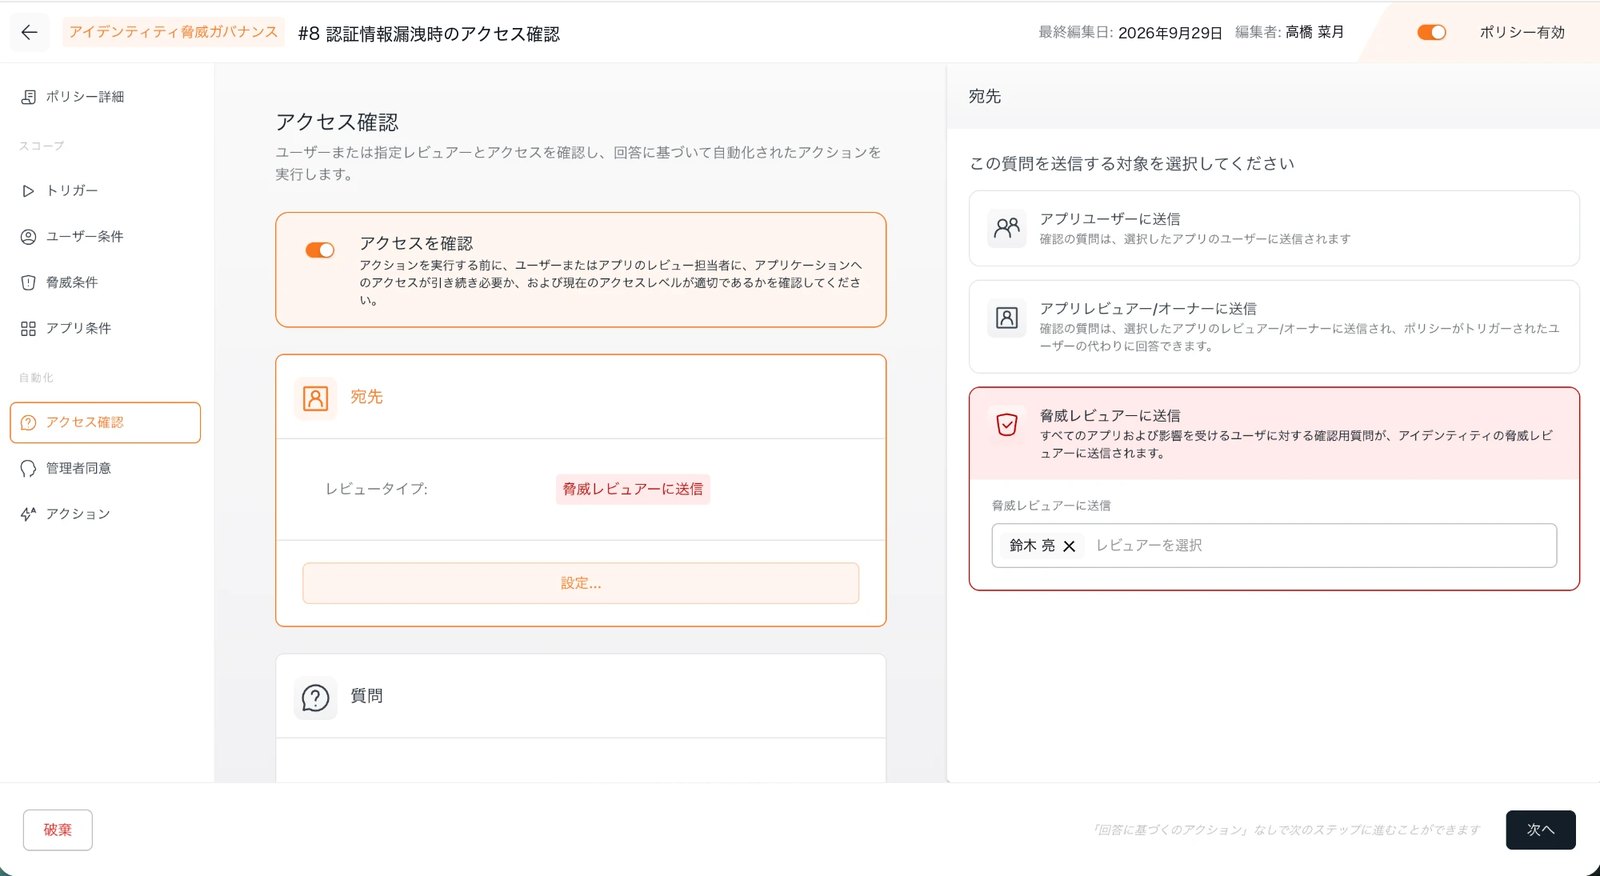
Task: Click the アプリレビュアー/オーナーに送信 icon
Action: point(1007,318)
